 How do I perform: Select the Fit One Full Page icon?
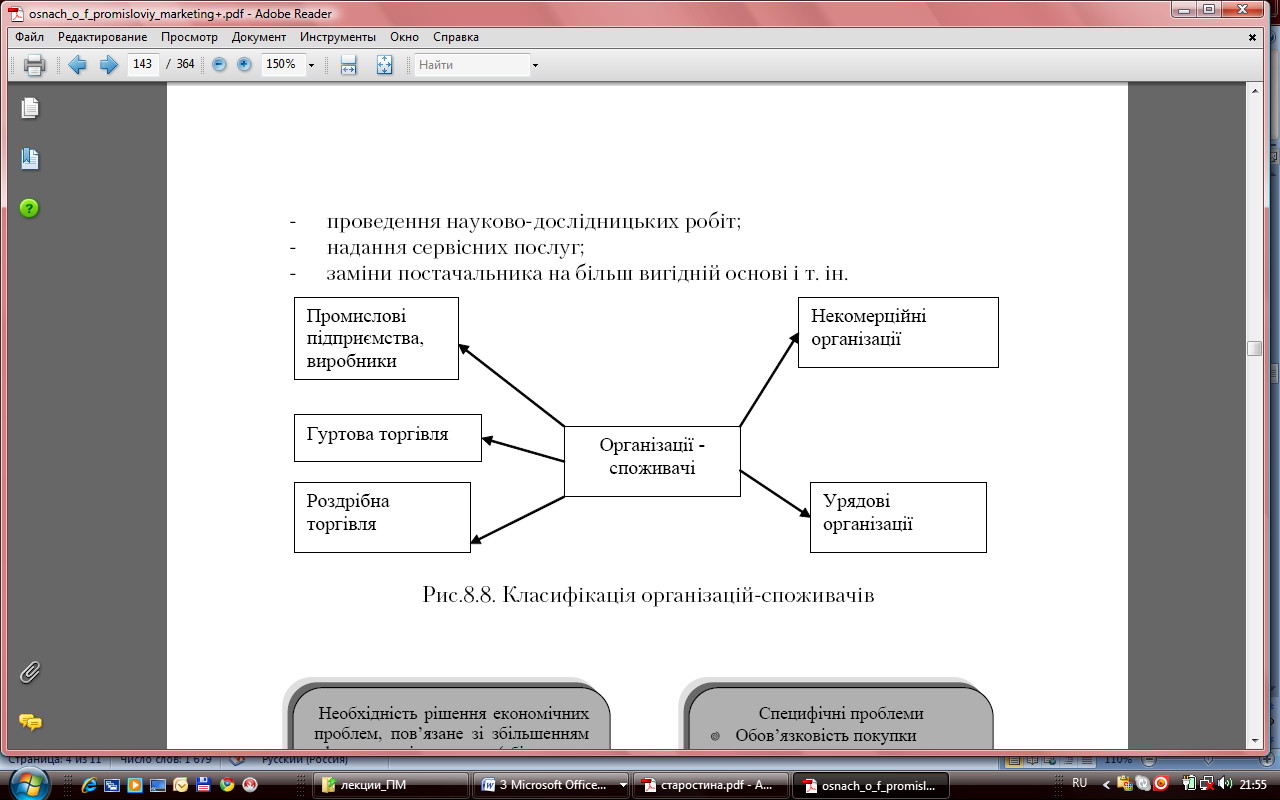tap(385, 65)
